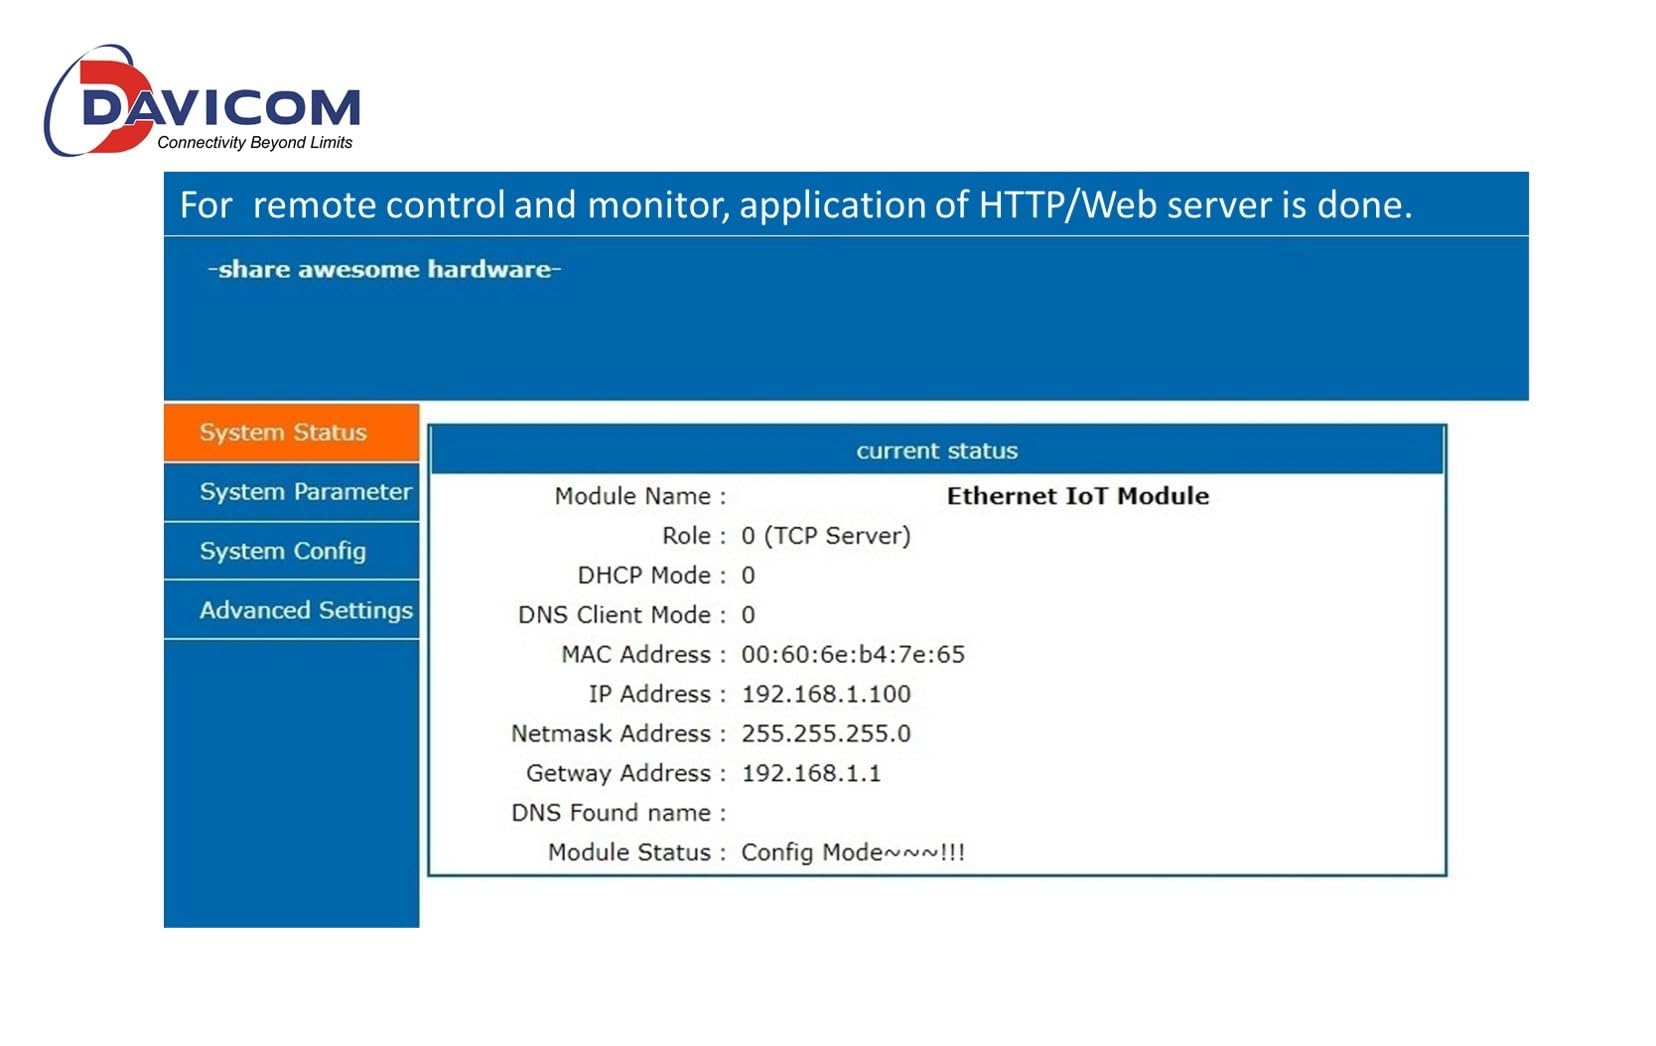
Task: Open the System Status menu item
Action: pyautogui.click(x=291, y=433)
